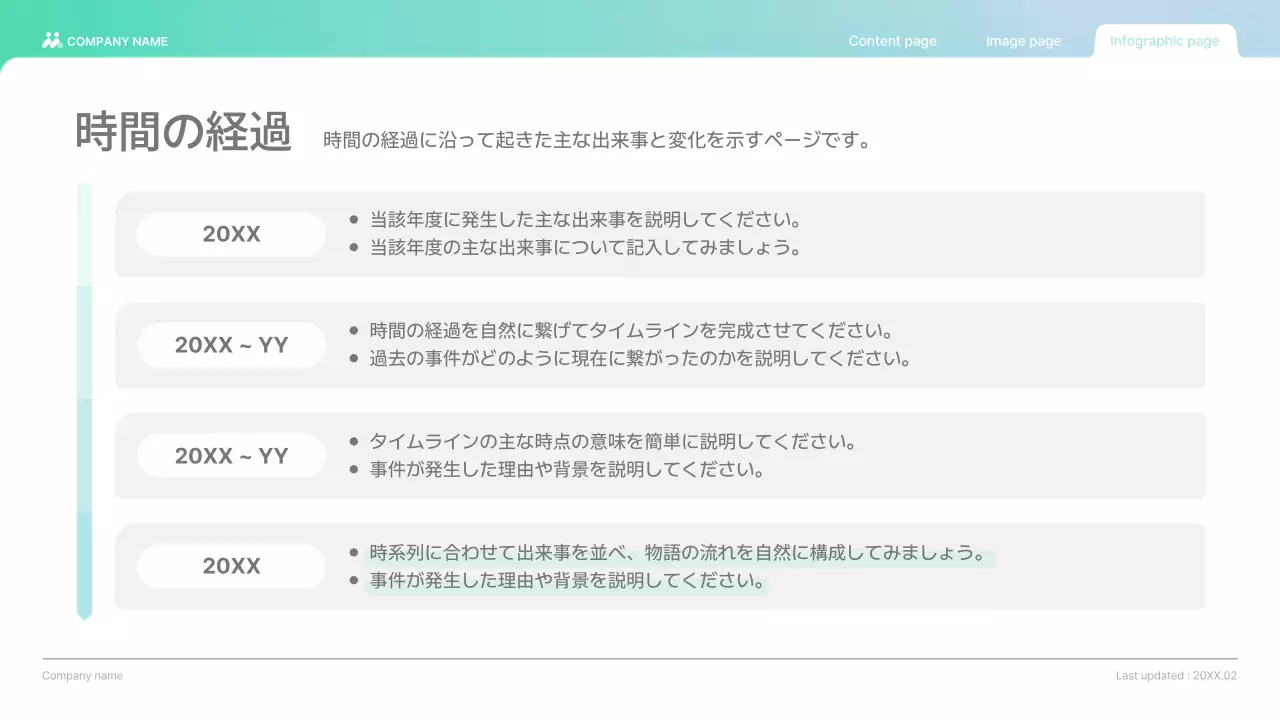Go to the Image page
Screen dimensions: 1280x720
pos(1023,40)
